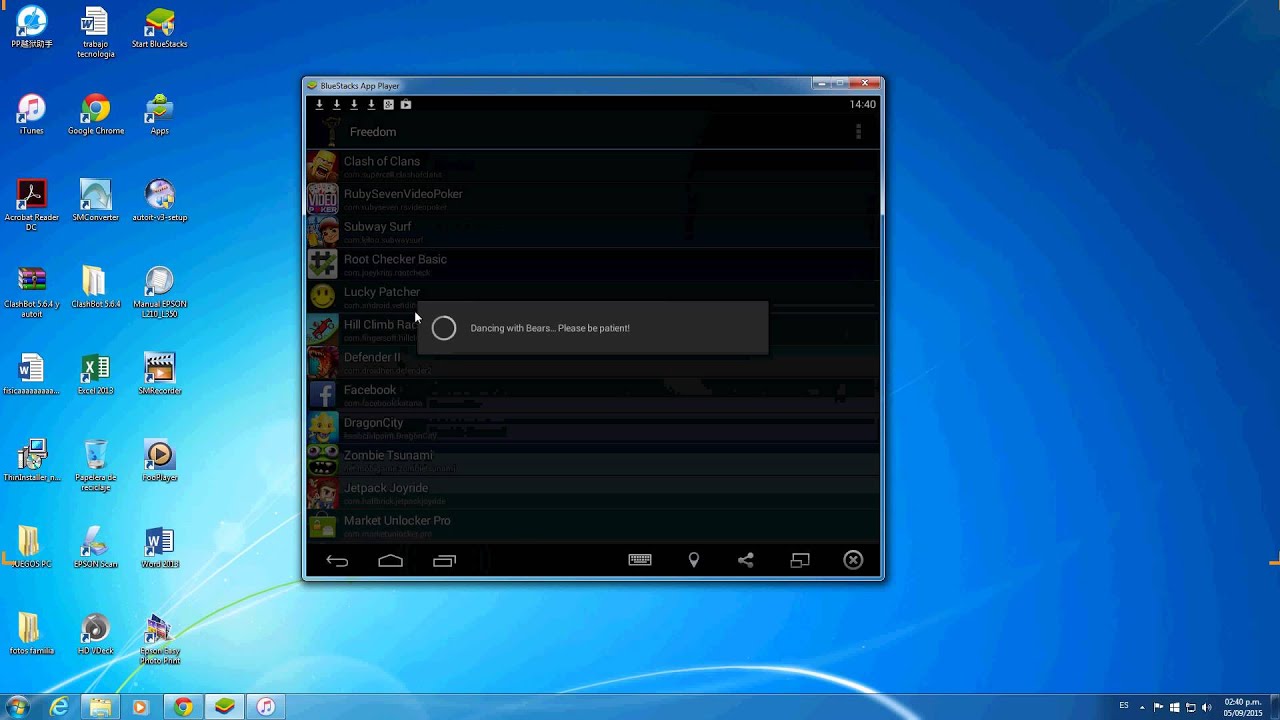Select Root Checker Basic in the list
The image size is (1280, 720).
593,264
